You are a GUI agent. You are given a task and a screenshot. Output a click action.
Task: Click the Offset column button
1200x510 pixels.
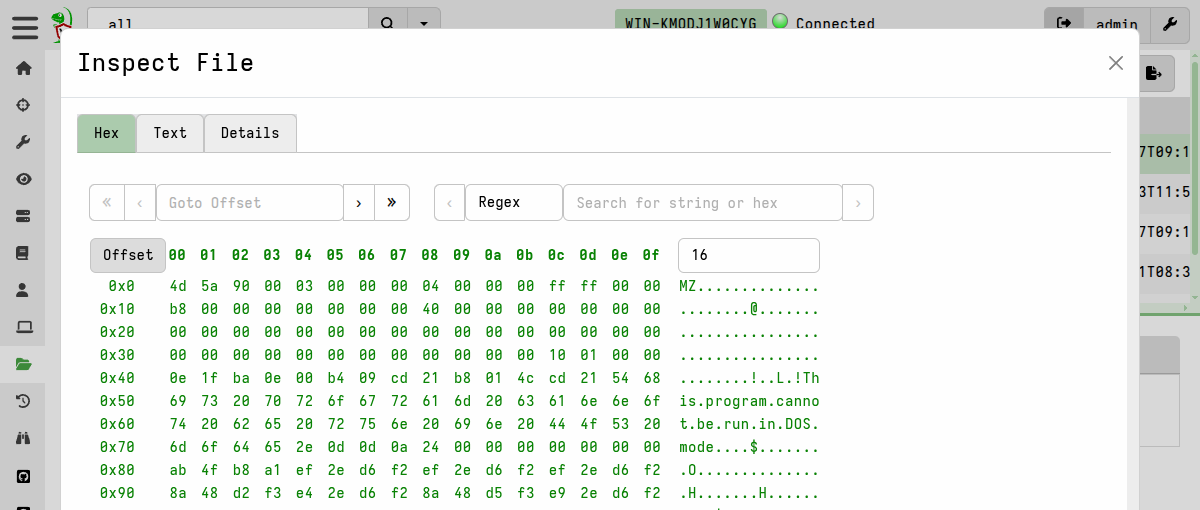[128, 255]
